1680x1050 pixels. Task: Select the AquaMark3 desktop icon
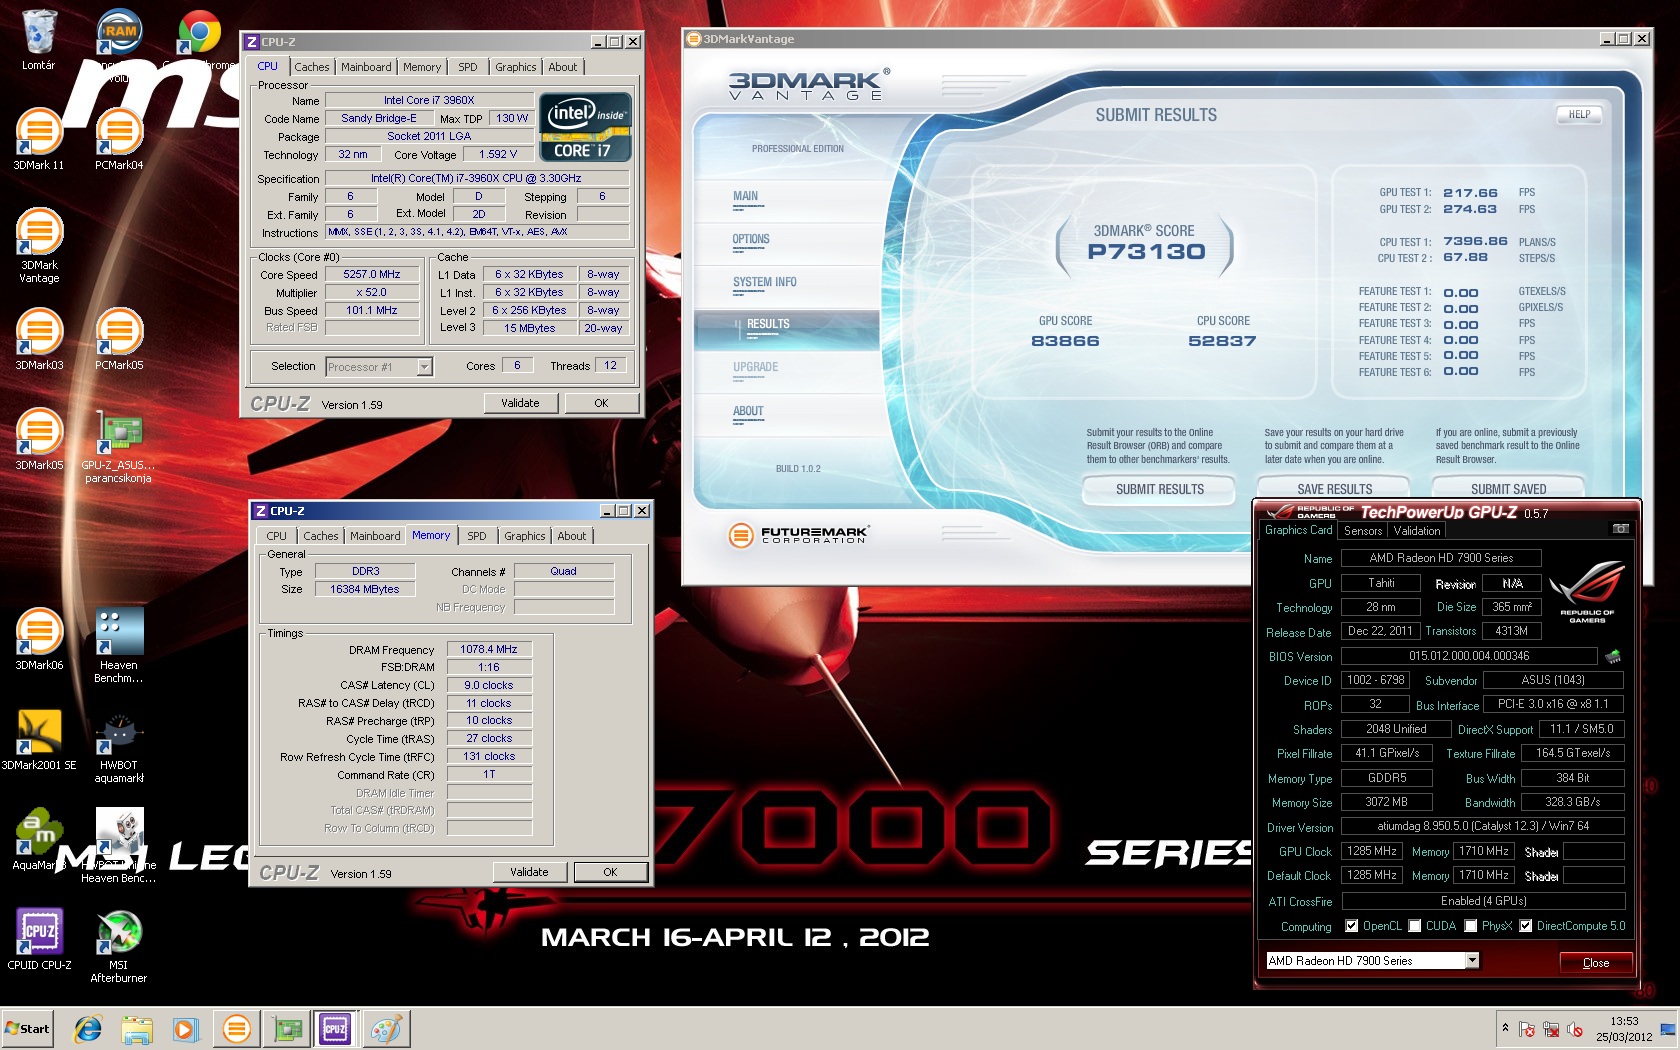pyautogui.click(x=38, y=839)
